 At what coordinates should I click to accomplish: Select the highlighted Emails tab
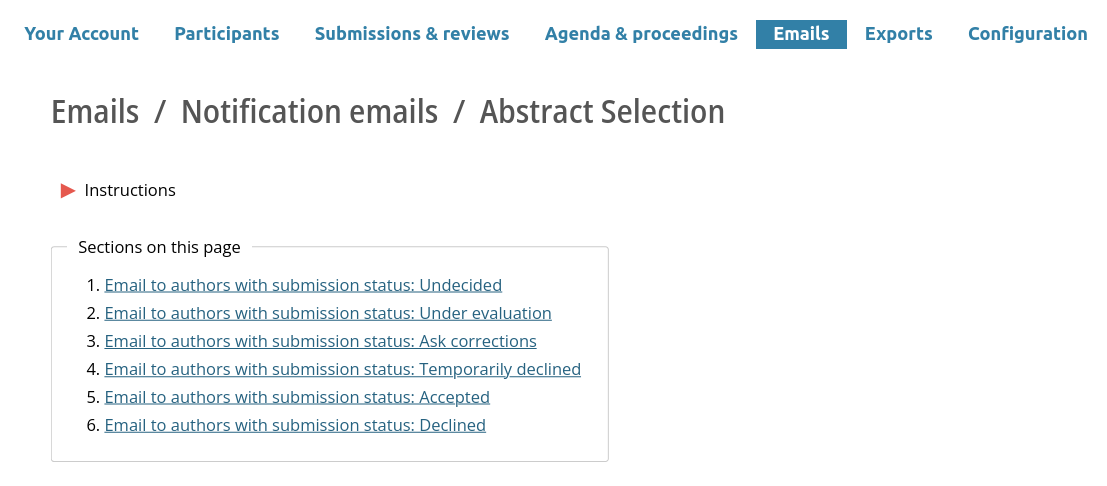(x=801, y=34)
